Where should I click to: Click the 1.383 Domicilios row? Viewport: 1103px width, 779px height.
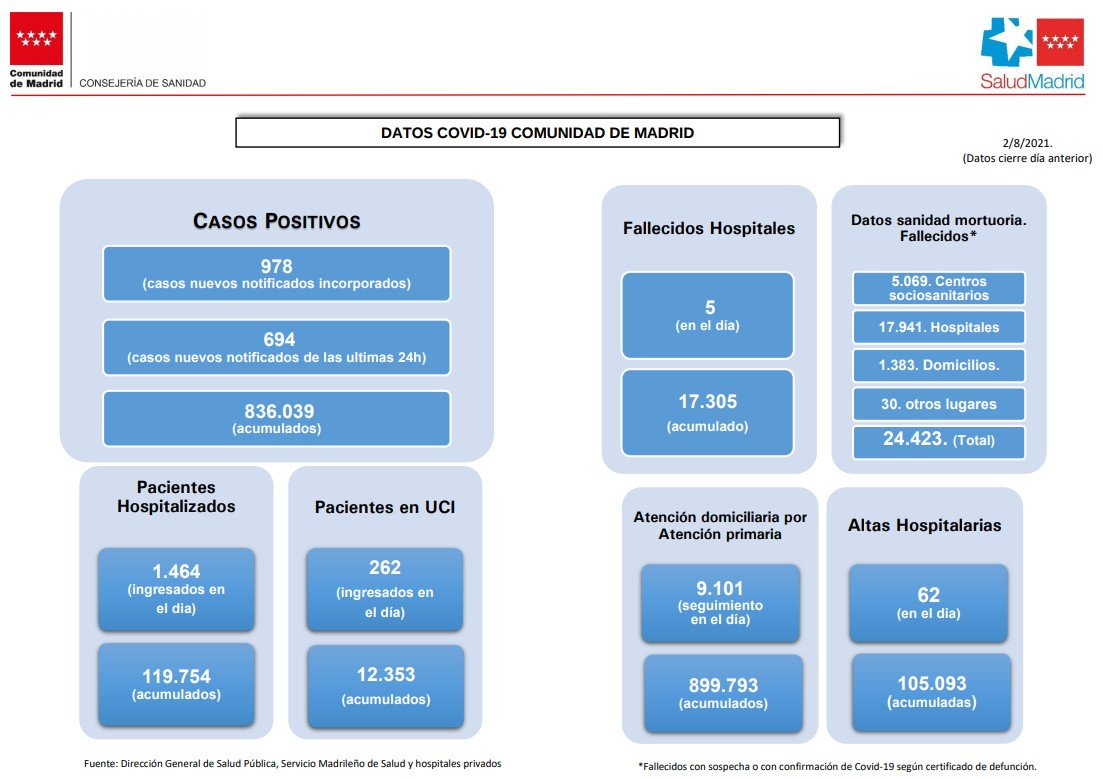(x=939, y=365)
